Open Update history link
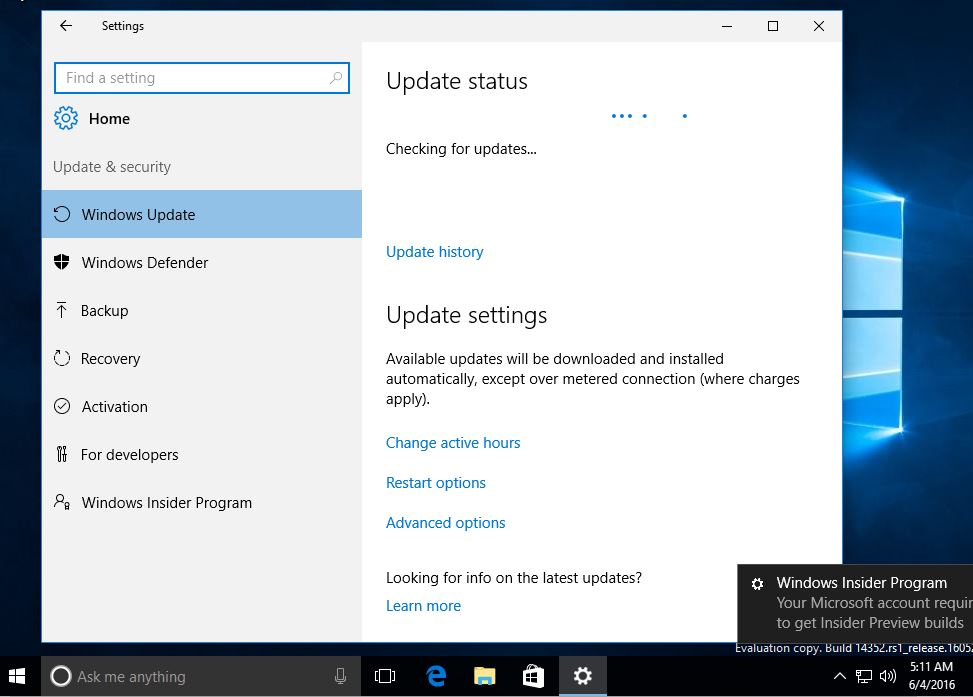 tap(434, 251)
